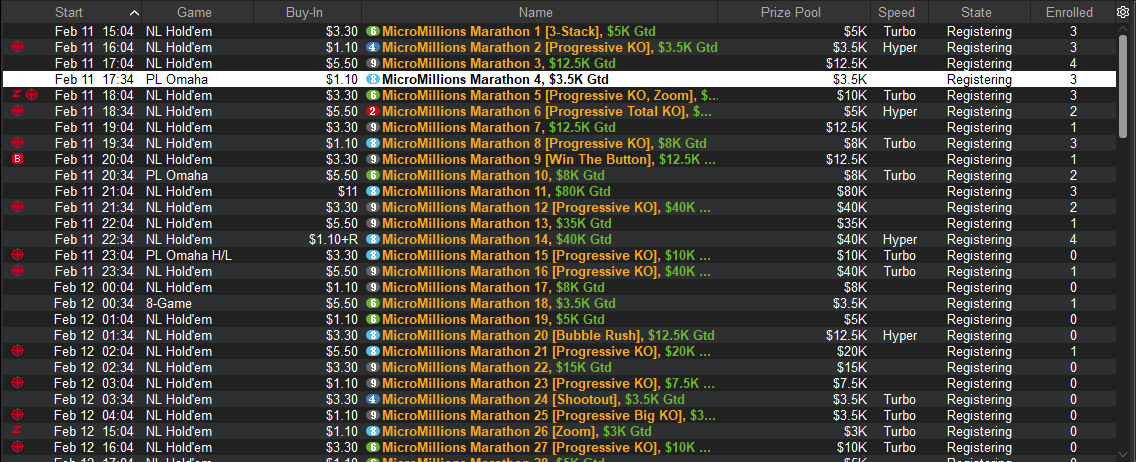The height and width of the screenshot is (462, 1136).
Task: Click the 8-max badge on Marathon 20
Action: (372, 335)
